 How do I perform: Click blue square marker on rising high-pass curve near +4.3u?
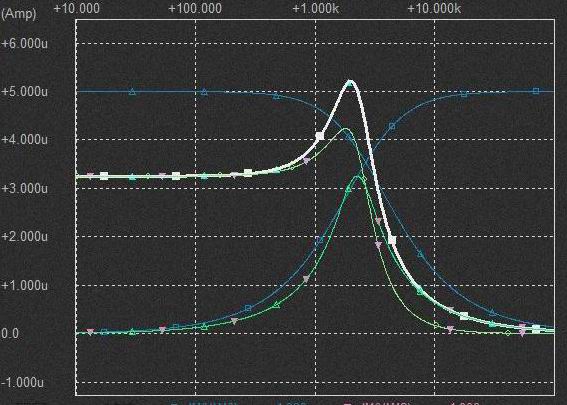tap(392, 126)
